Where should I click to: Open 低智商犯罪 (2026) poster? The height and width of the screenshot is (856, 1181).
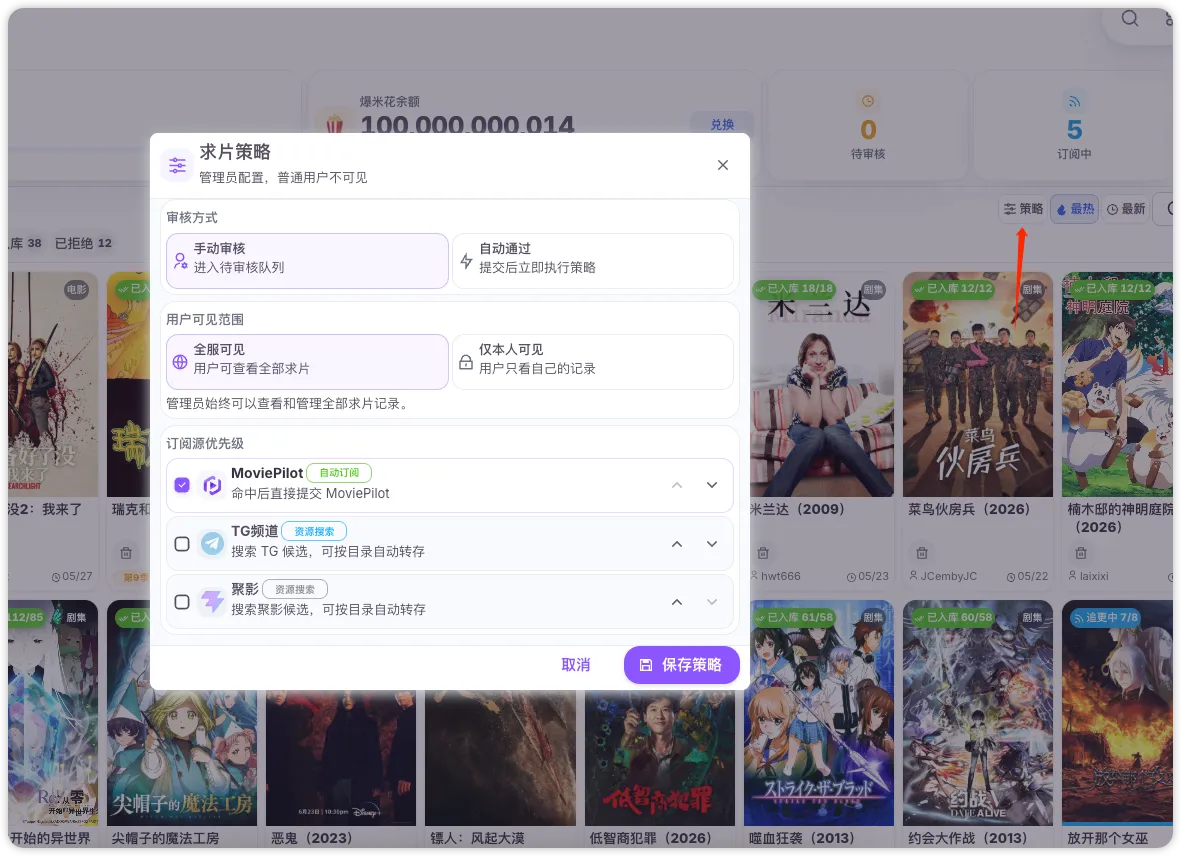tap(660, 757)
